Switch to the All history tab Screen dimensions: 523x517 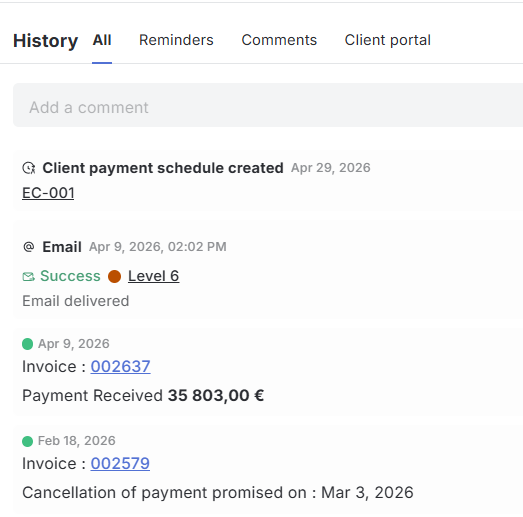point(102,40)
